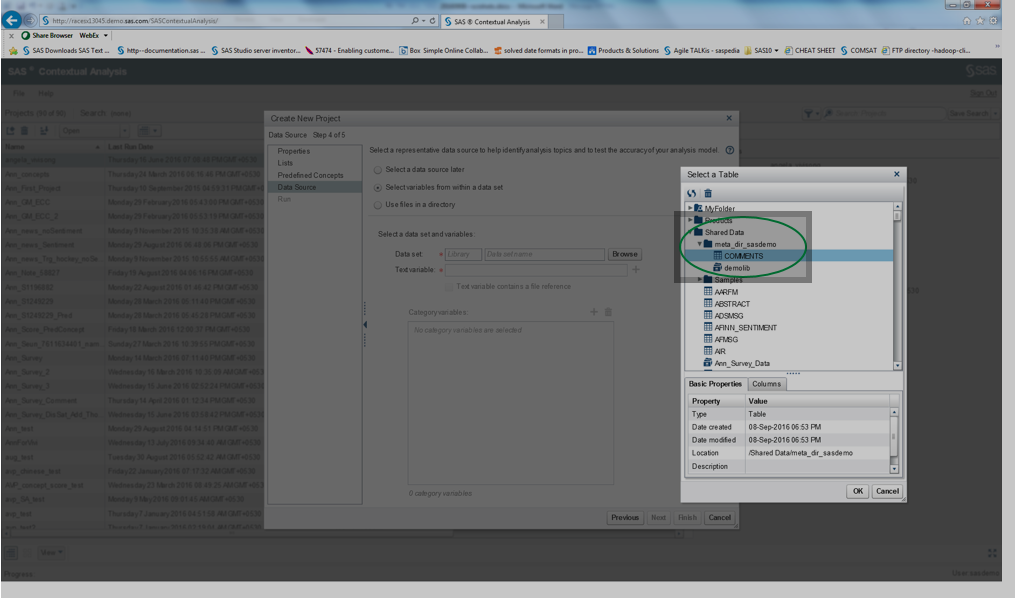1015x598 pixels.
Task: Click the properties table scrollbar down arrow
Action: point(894,469)
